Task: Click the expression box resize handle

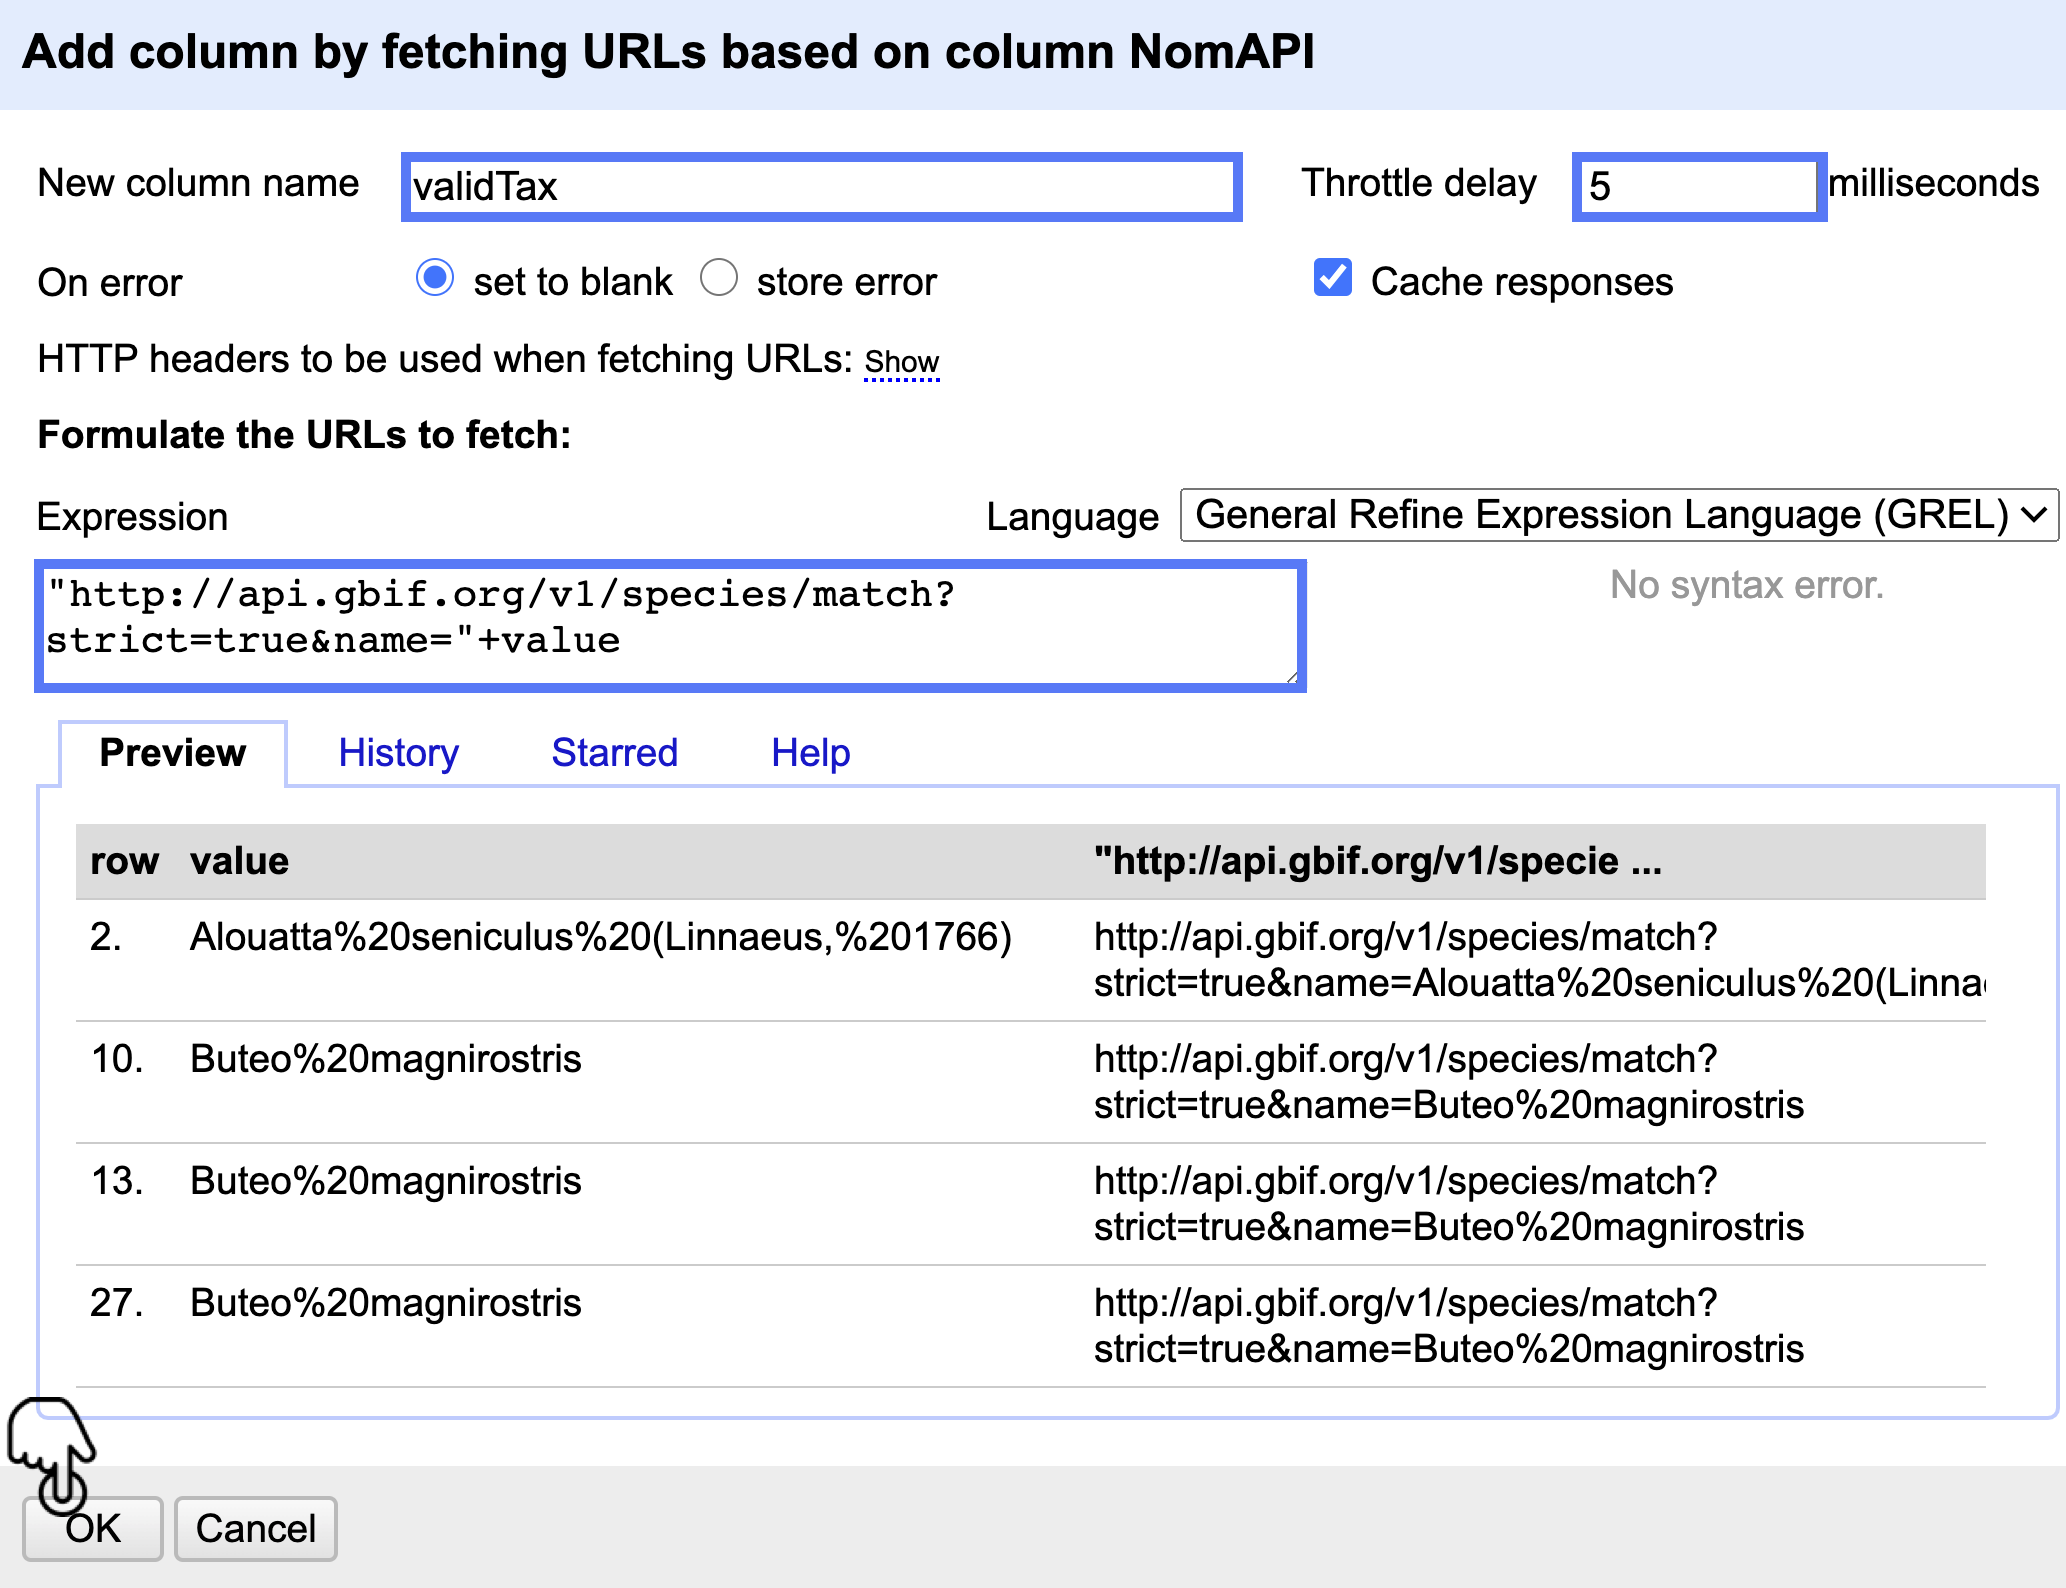Action: [x=1292, y=677]
